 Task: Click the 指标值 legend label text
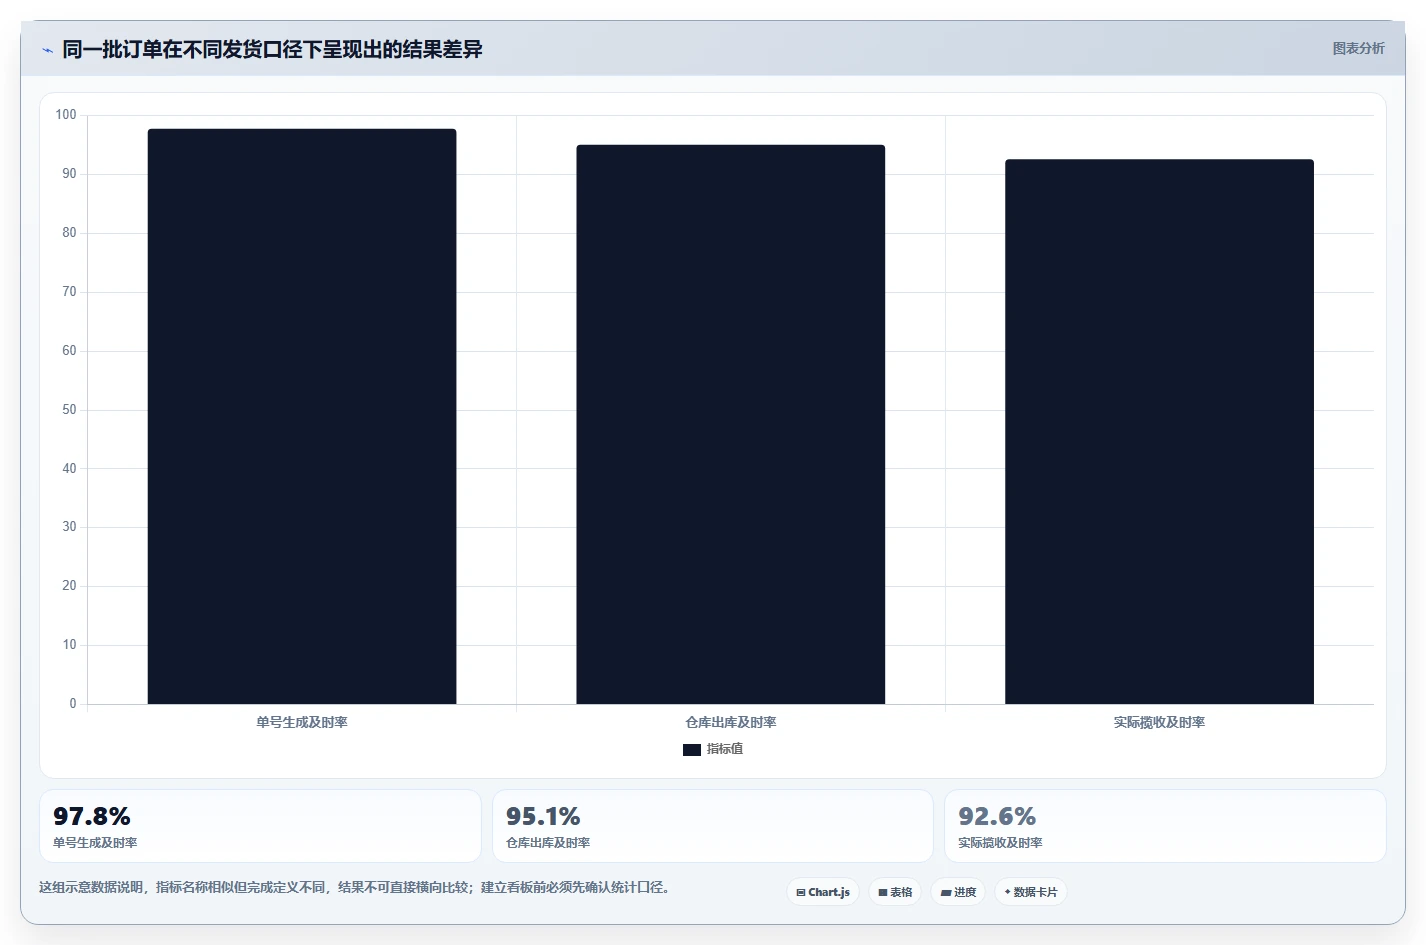point(725,749)
